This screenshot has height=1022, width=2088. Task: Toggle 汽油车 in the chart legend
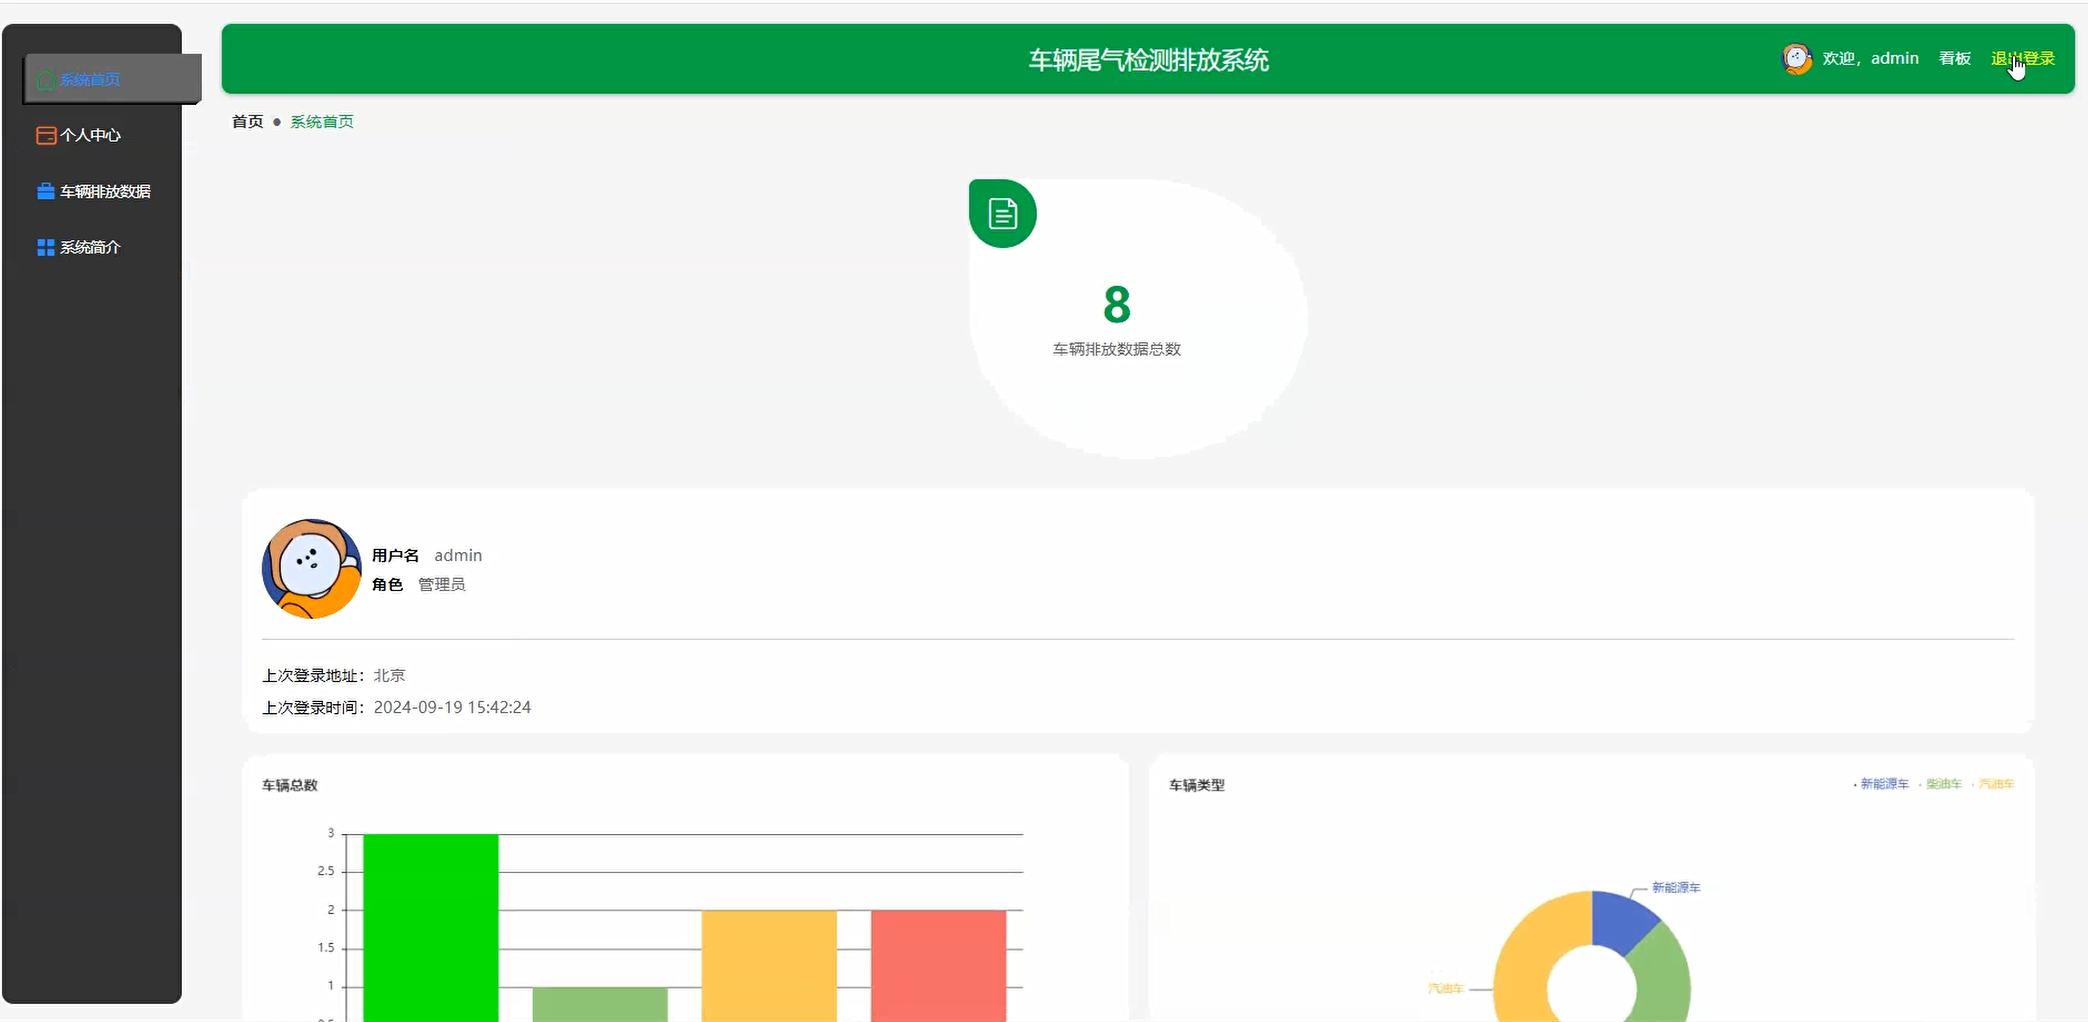click(x=1993, y=784)
